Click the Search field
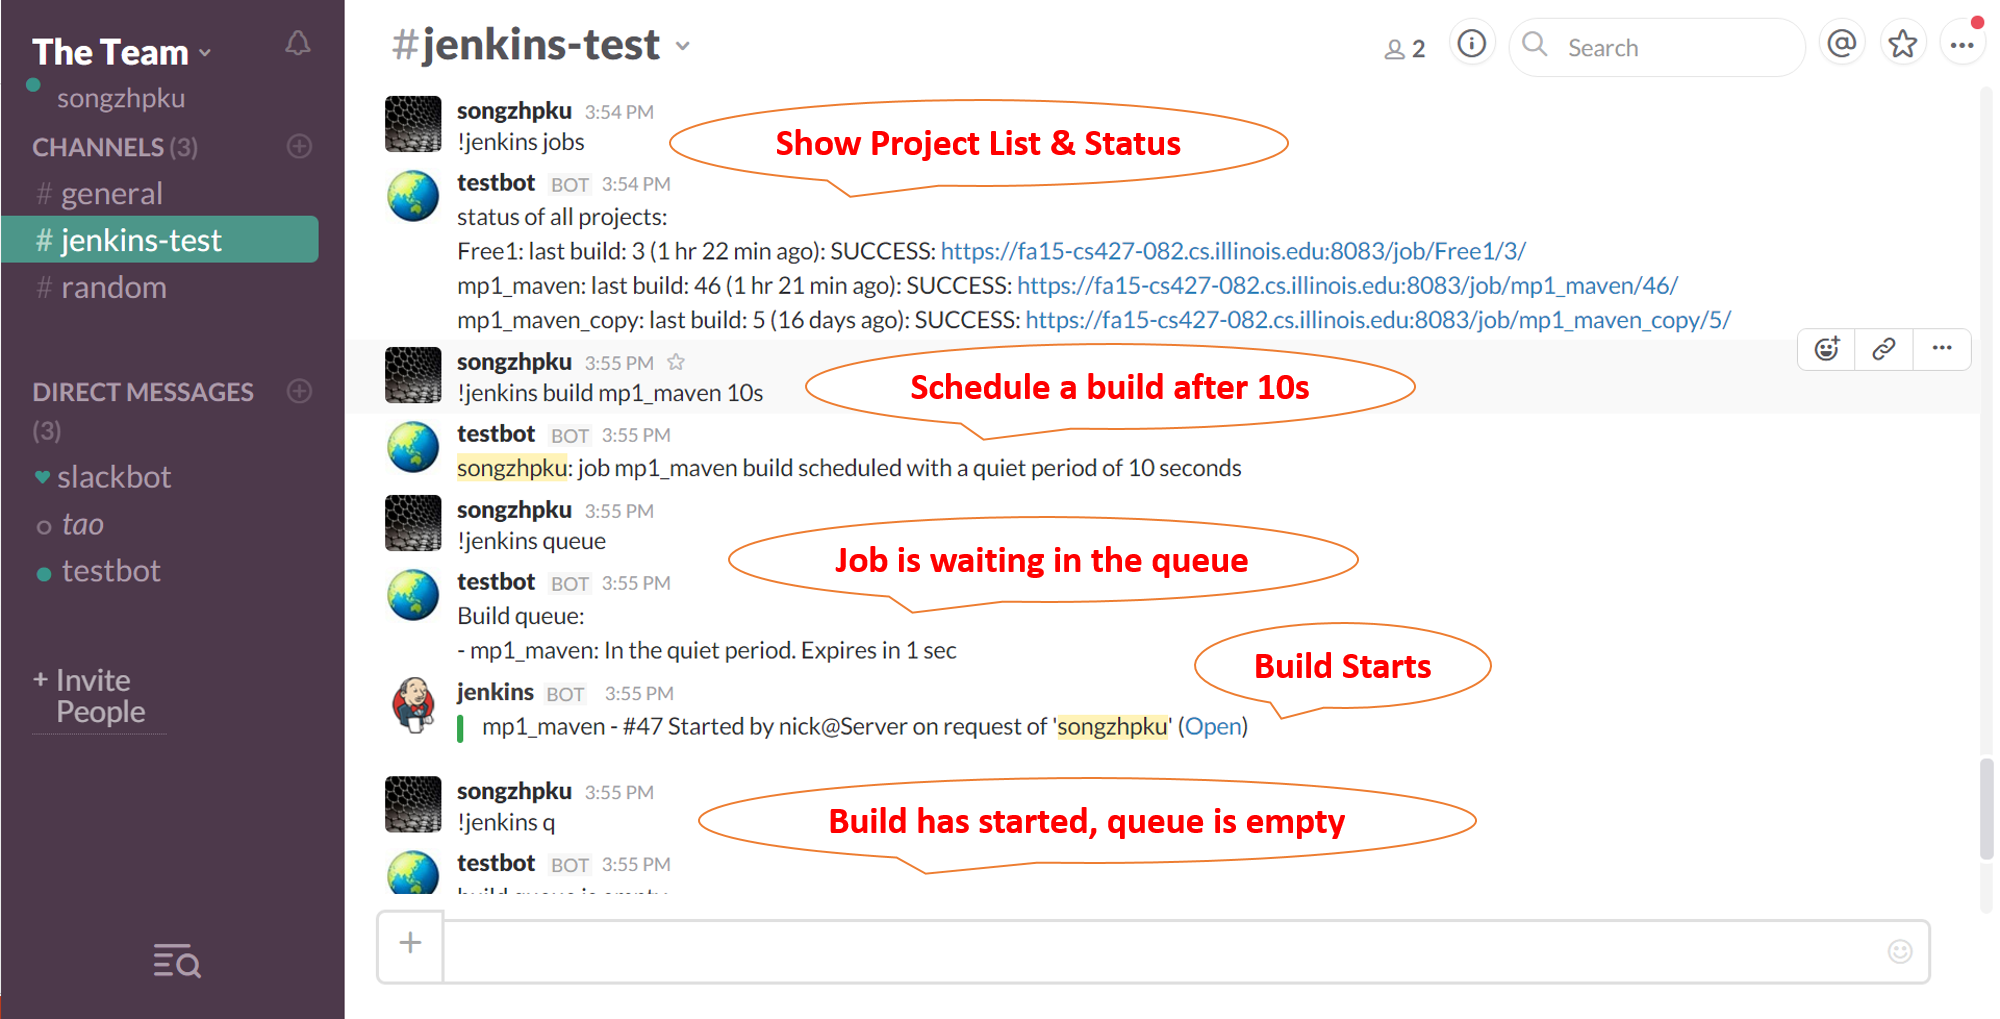Screen dimensions: 2000x1019 click(x=1657, y=47)
